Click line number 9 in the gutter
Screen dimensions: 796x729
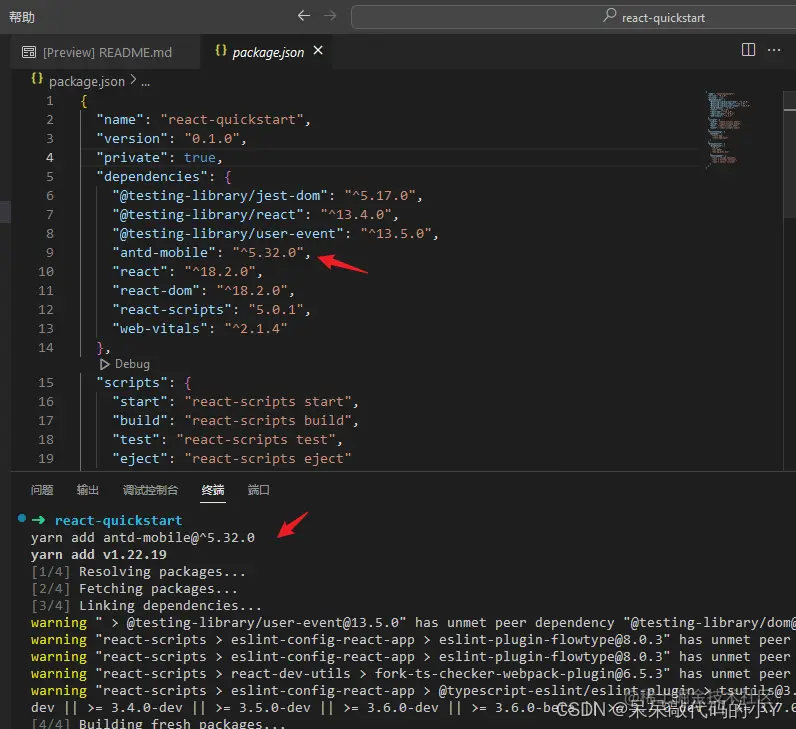click(x=50, y=252)
